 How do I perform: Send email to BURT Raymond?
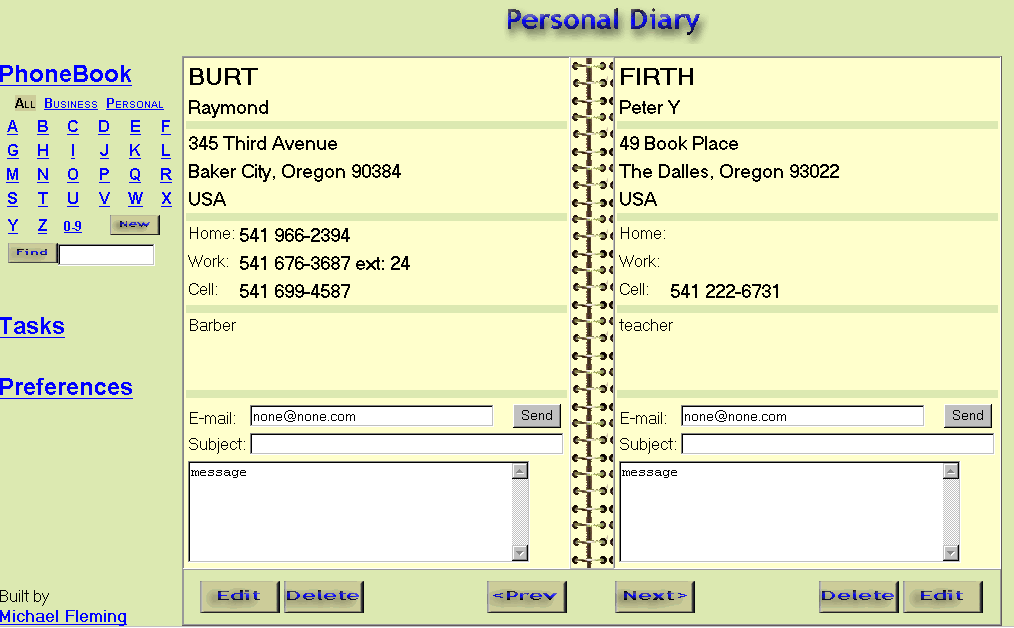537,416
